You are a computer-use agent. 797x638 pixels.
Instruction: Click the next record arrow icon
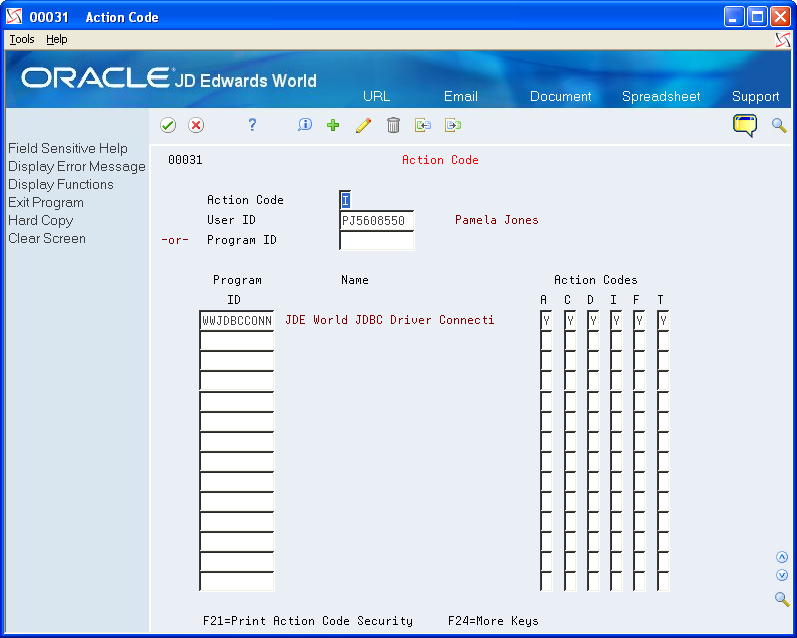(x=453, y=125)
